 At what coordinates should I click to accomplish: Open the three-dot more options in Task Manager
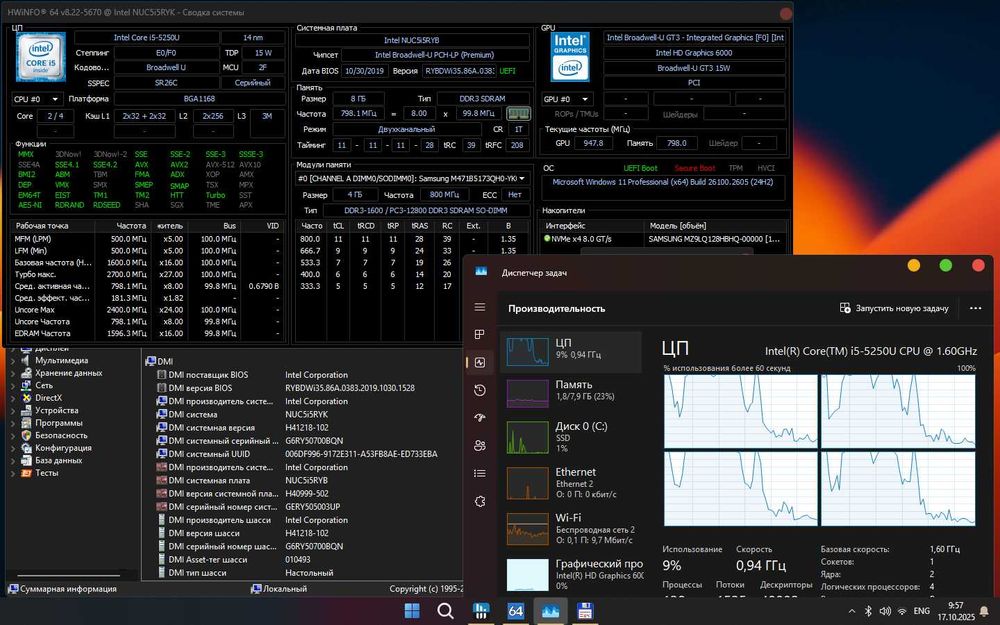point(975,308)
